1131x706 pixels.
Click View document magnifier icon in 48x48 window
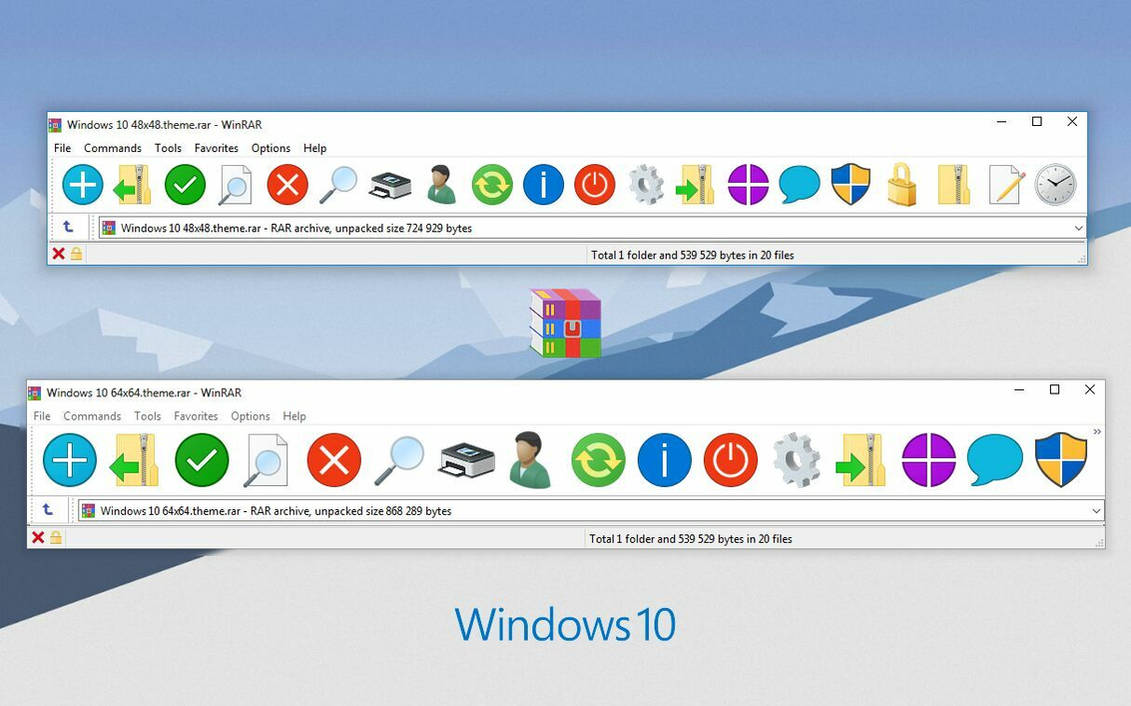(236, 185)
